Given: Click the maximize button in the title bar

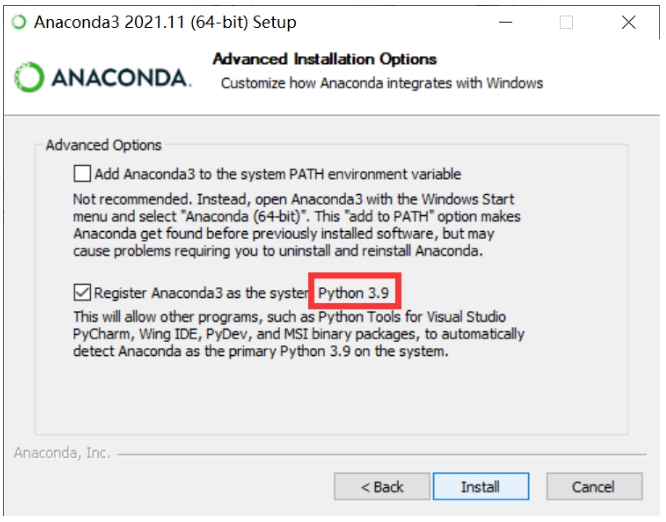Looking at the screenshot, I should [x=566, y=22].
